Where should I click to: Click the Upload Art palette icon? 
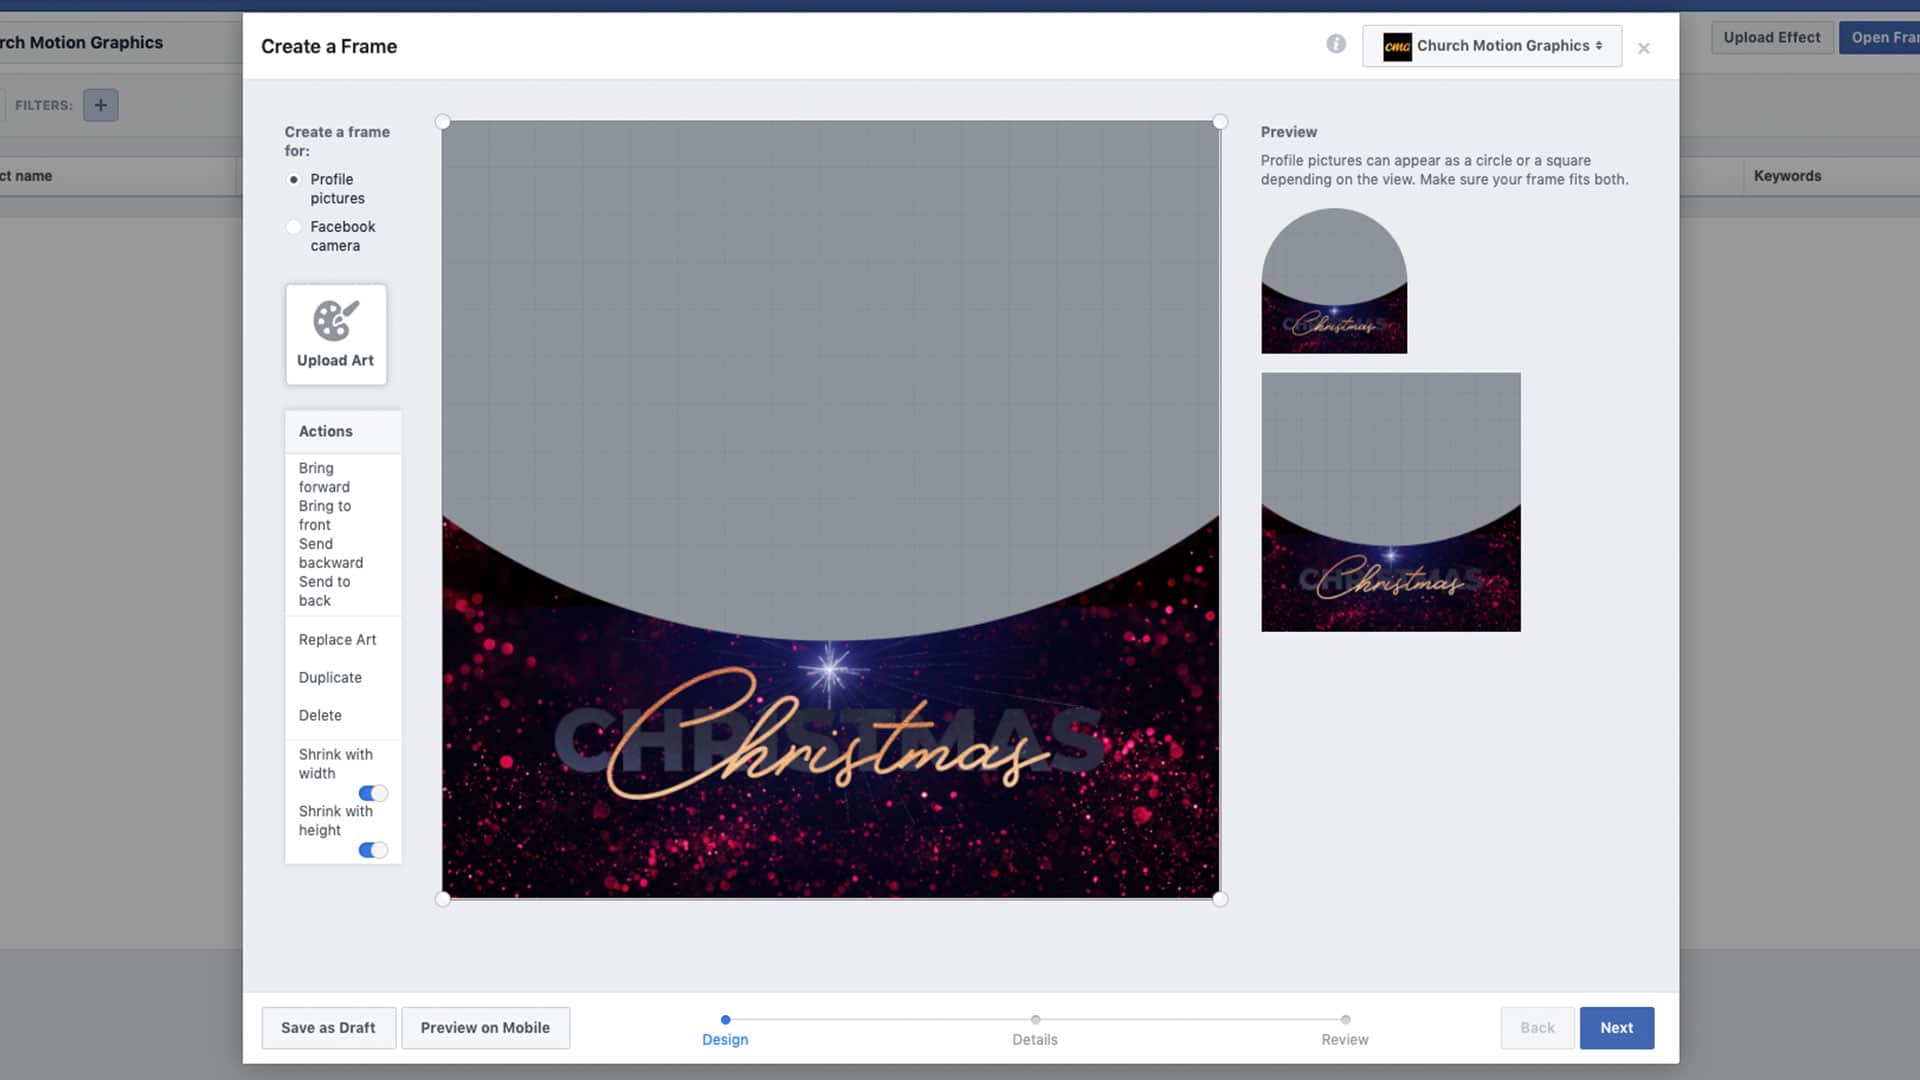coord(335,321)
